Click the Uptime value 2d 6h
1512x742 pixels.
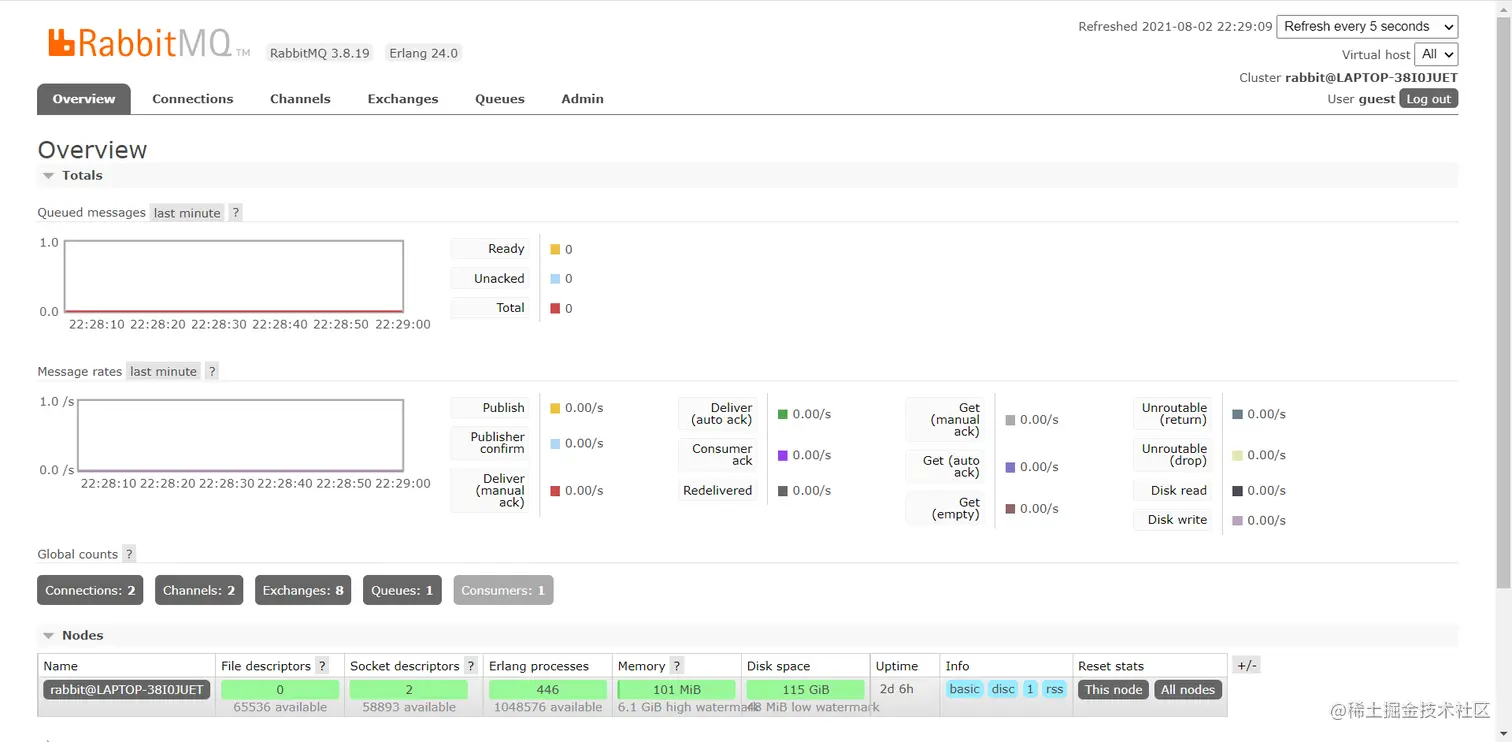click(x=896, y=690)
